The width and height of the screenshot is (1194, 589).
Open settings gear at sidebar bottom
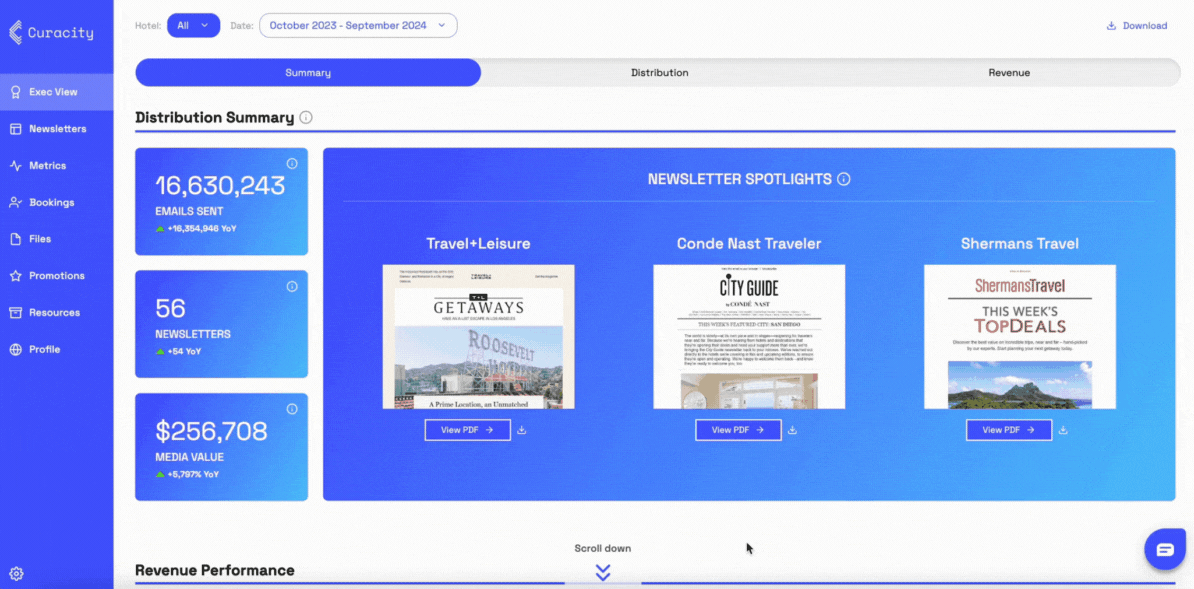point(16,573)
